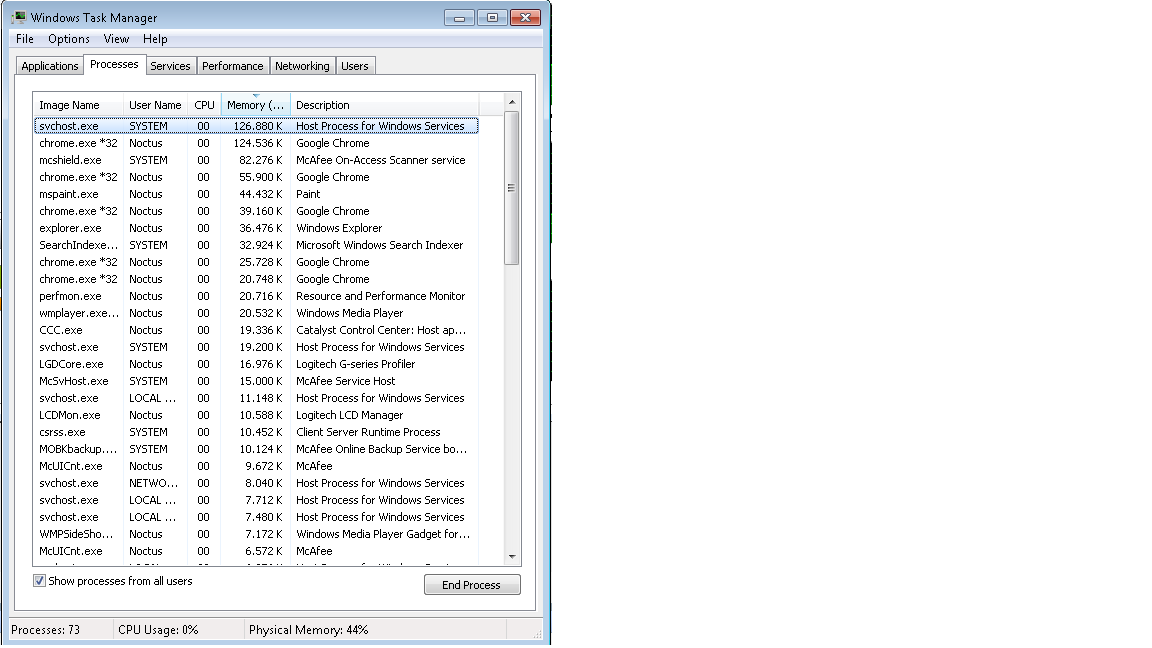Select the csrss.exe process

point(256,432)
